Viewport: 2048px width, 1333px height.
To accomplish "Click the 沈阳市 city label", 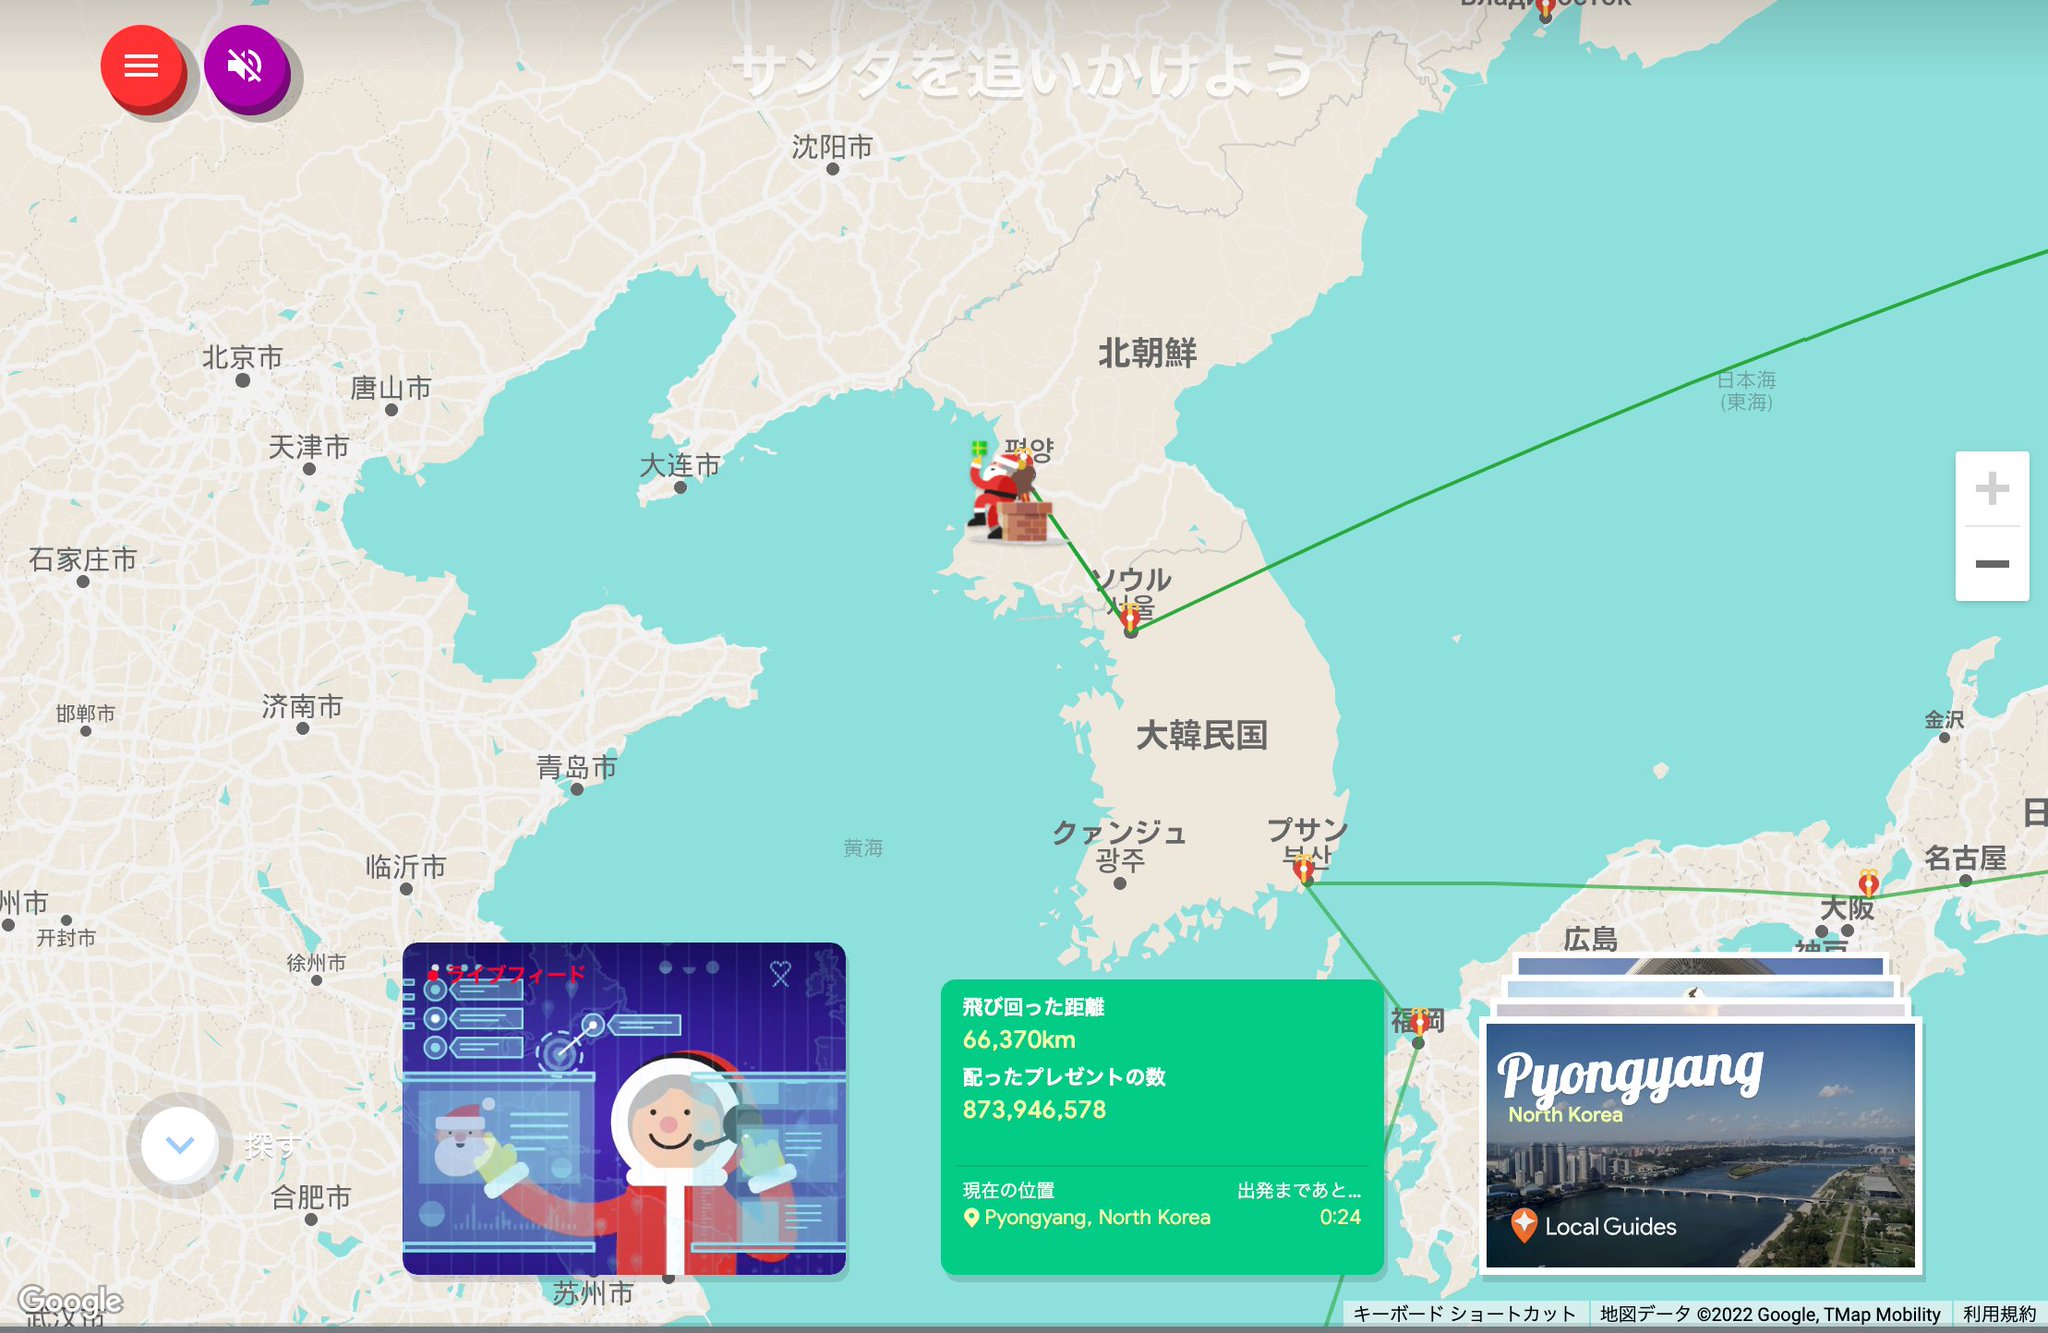I will pos(832,147).
